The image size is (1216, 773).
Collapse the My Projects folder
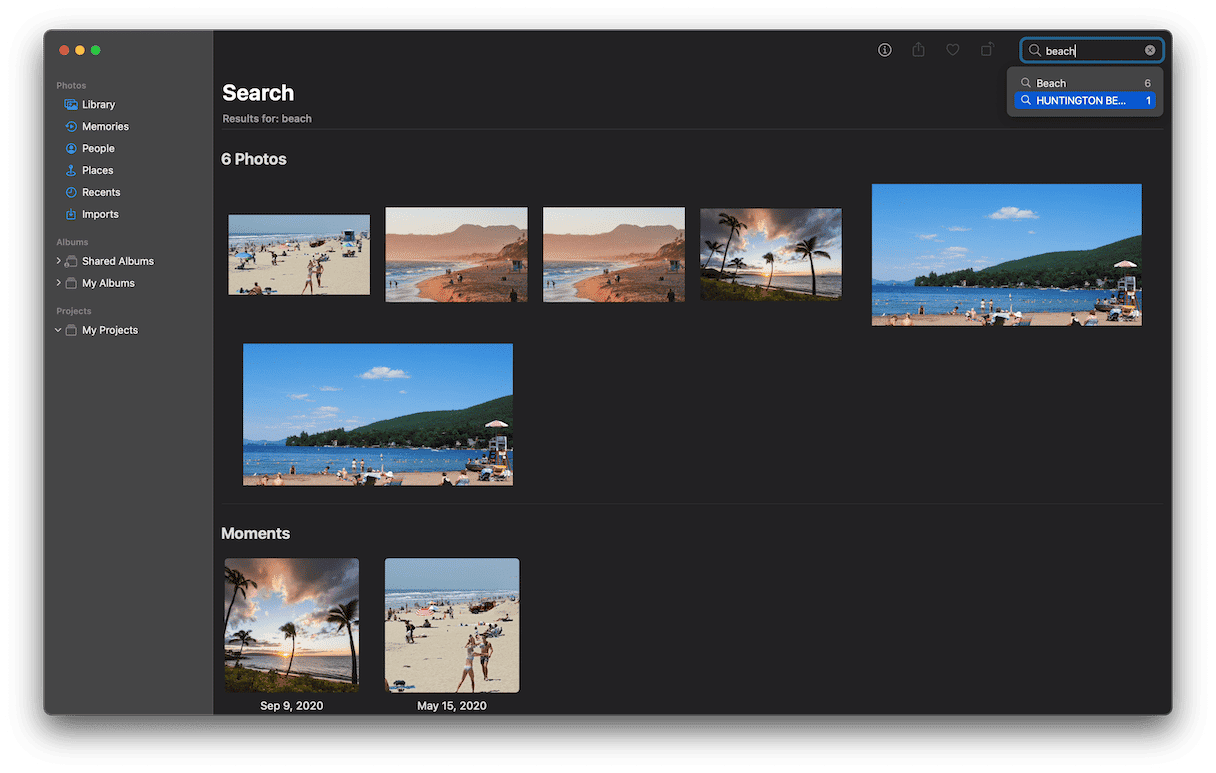click(x=59, y=330)
